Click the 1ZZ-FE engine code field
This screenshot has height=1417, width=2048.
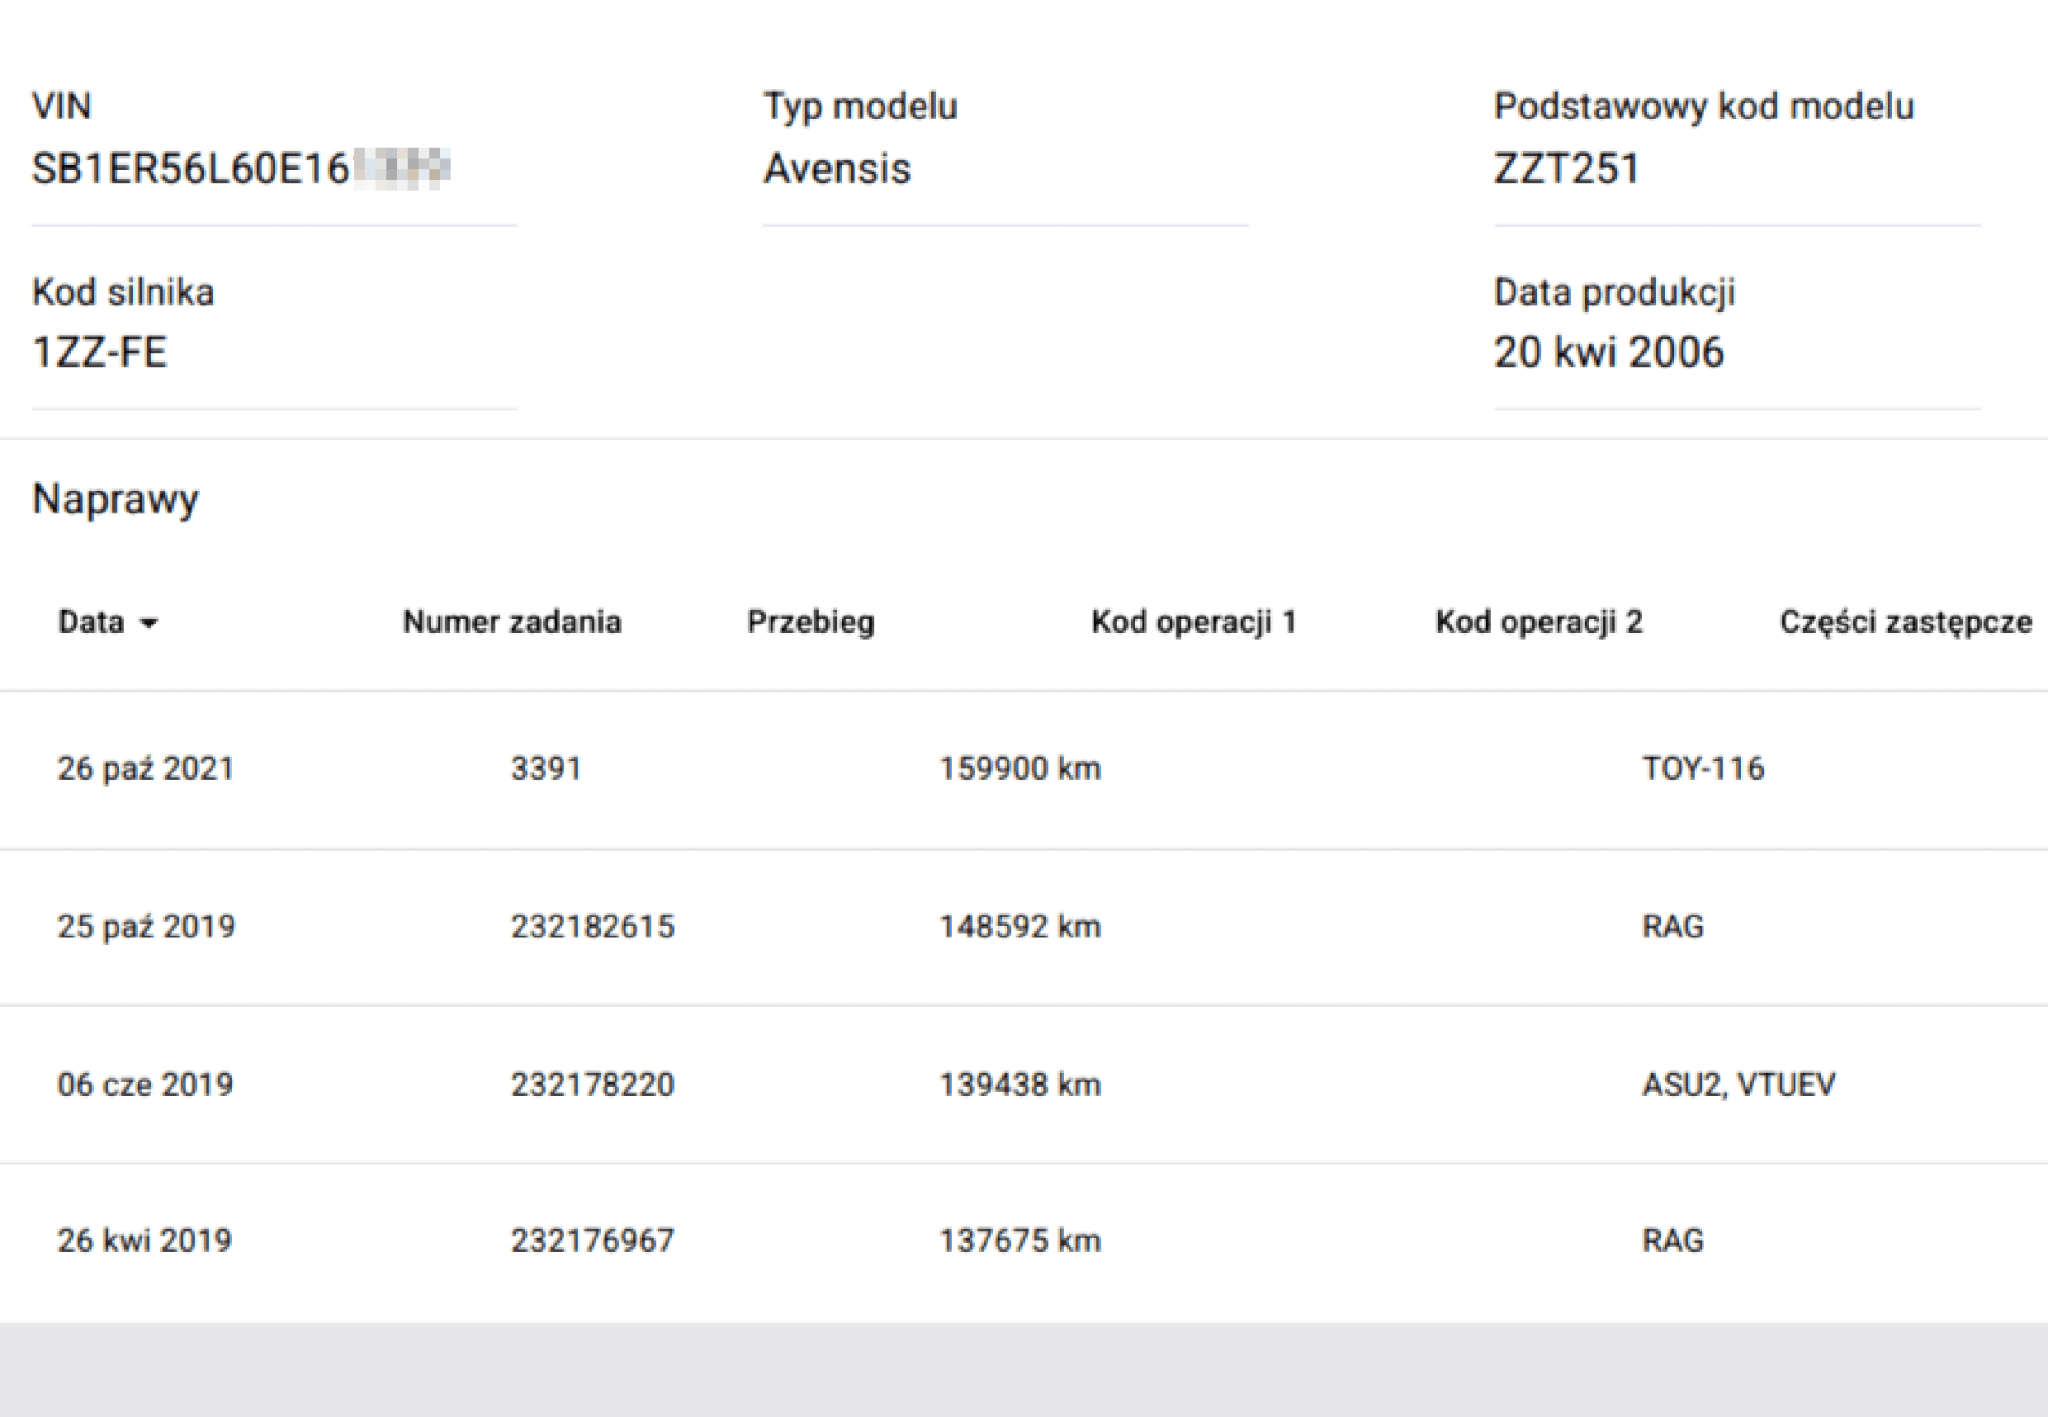(99, 352)
